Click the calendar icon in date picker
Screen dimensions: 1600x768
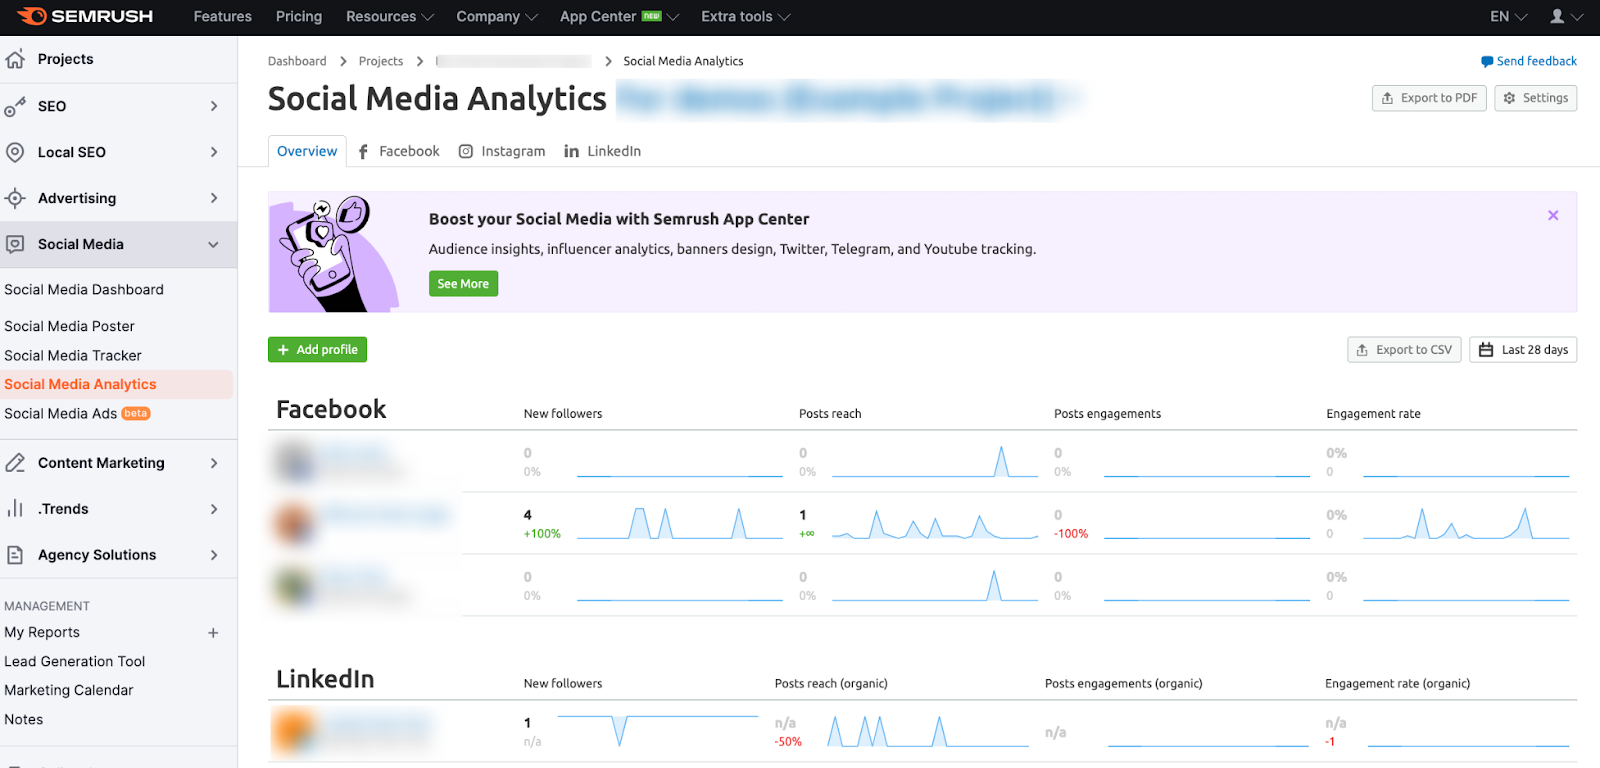click(x=1486, y=350)
